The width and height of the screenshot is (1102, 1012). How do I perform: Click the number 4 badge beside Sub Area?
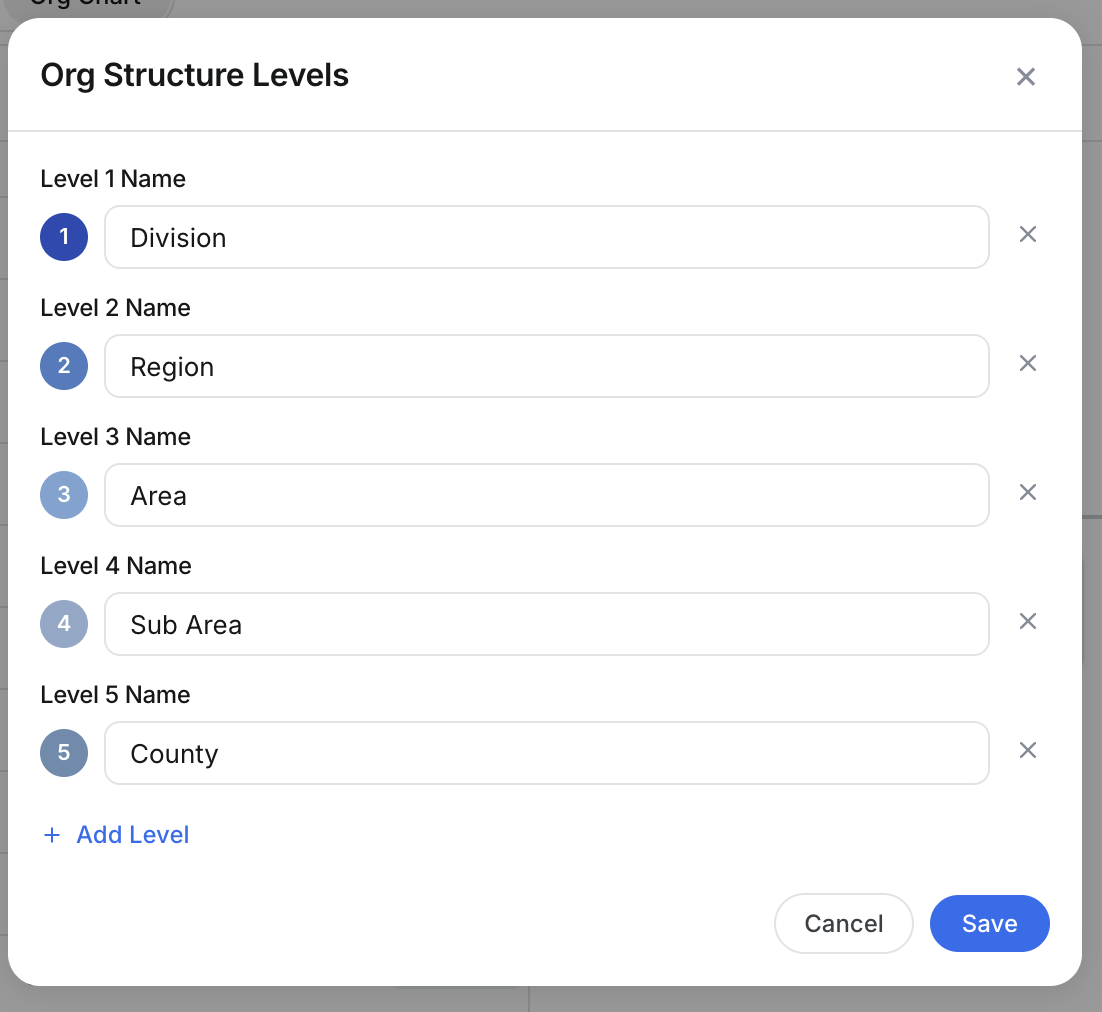pyautogui.click(x=64, y=624)
